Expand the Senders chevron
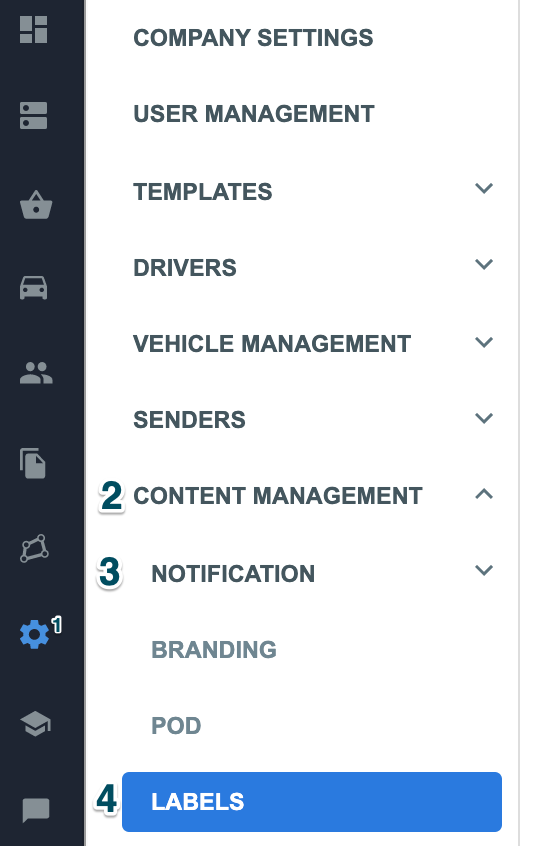This screenshot has width=542, height=846. (x=484, y=418)
